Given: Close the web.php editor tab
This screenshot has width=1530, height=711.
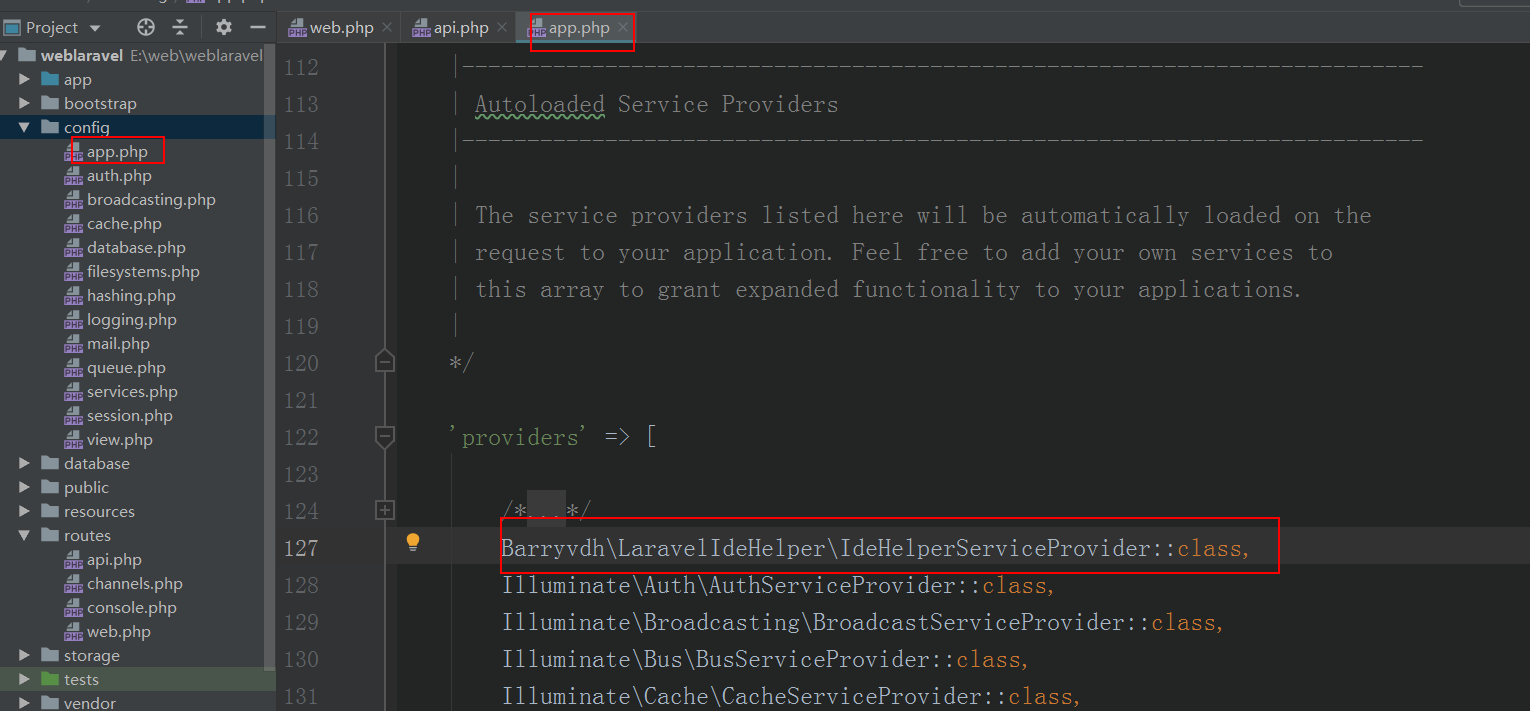Looking at the screenshot, I should pyautogui.click(x=387, y=28).
